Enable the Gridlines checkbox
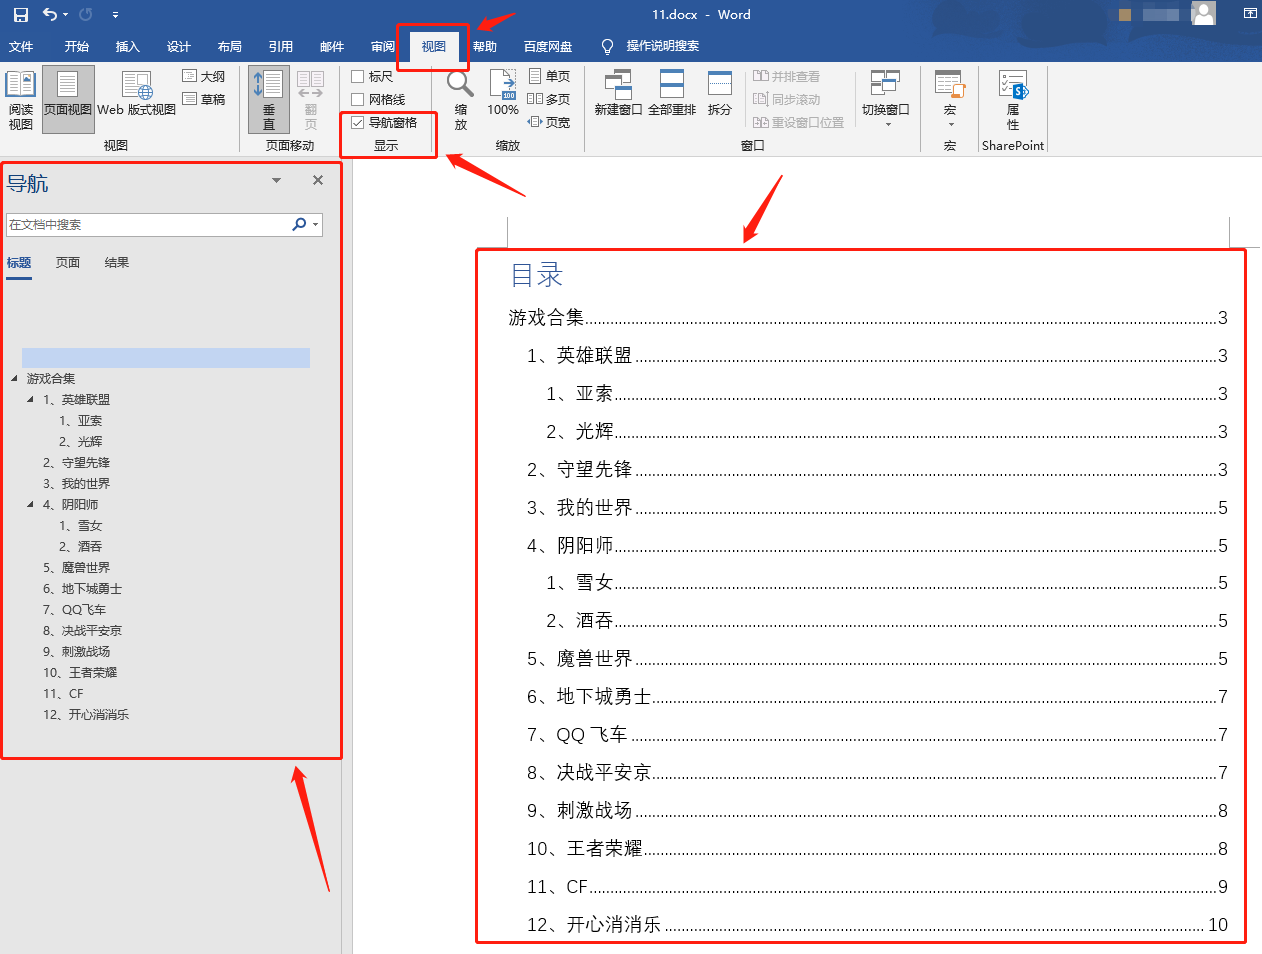 click(358, 100)
